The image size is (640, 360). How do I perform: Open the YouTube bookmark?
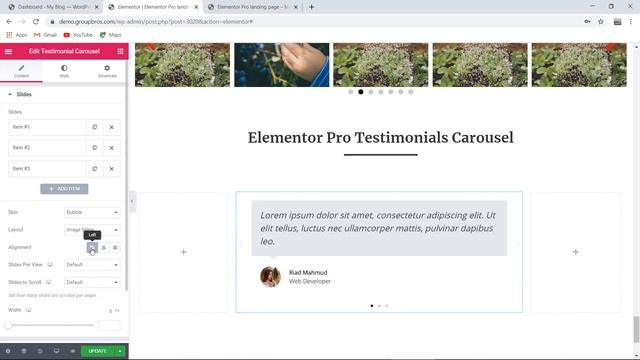[x=78, y=35]
